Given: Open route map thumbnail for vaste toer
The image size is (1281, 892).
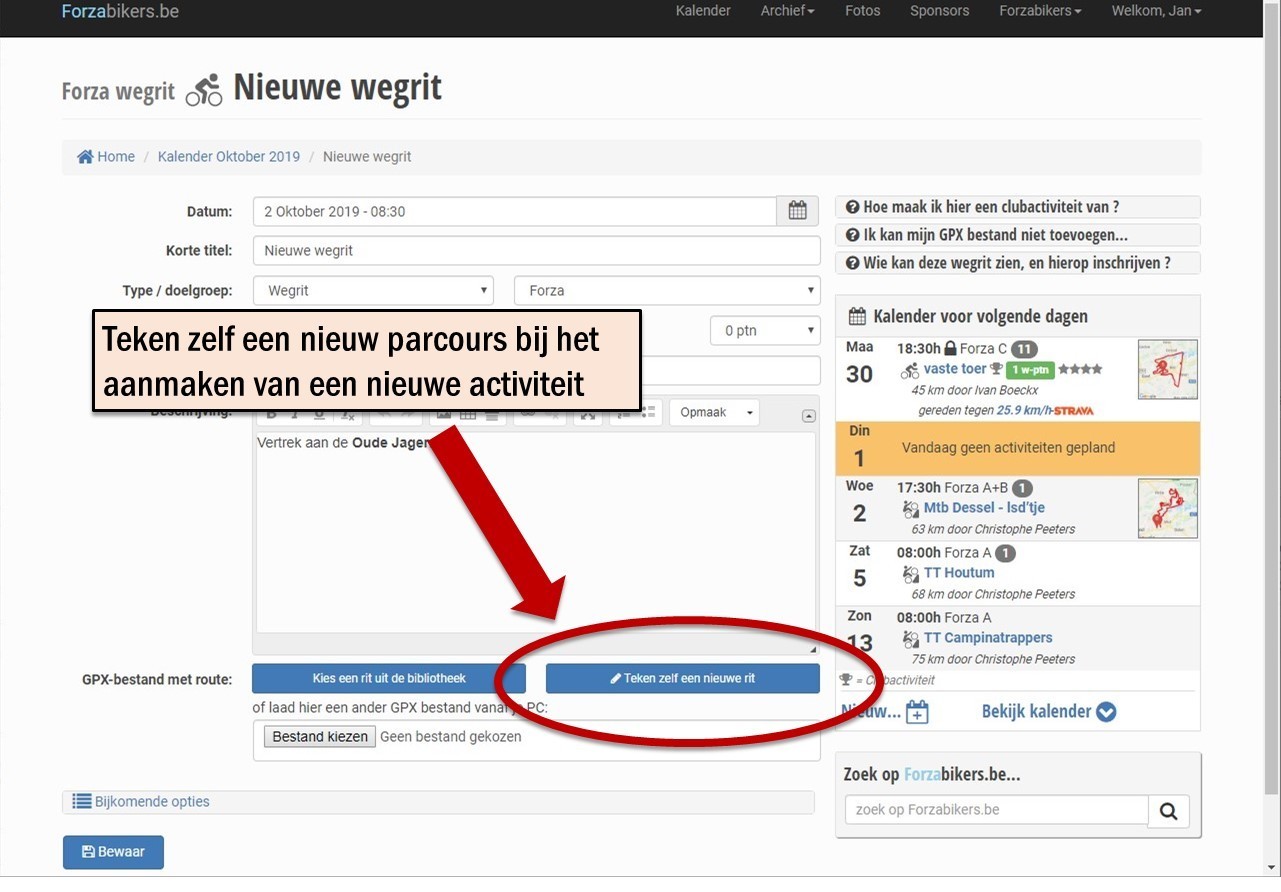Looking at the screenshot, I should 1168,369.
